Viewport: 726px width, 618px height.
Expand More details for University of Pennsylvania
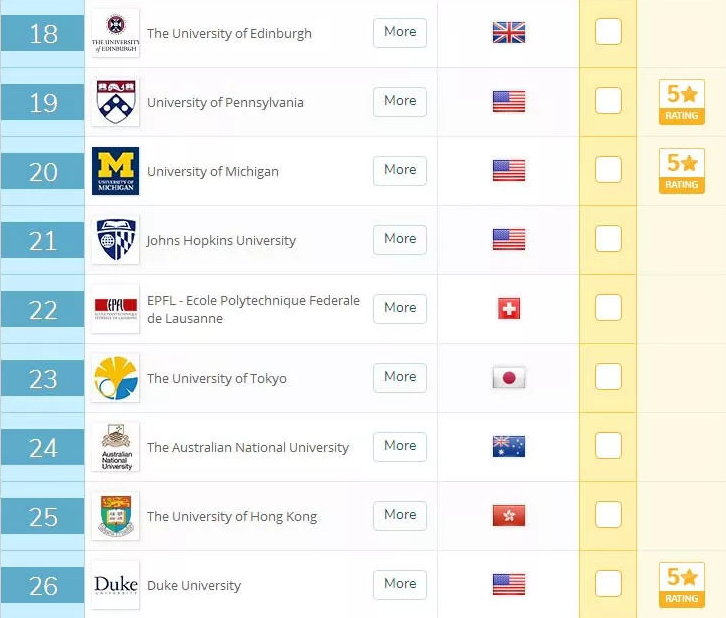tap(400, 101)
